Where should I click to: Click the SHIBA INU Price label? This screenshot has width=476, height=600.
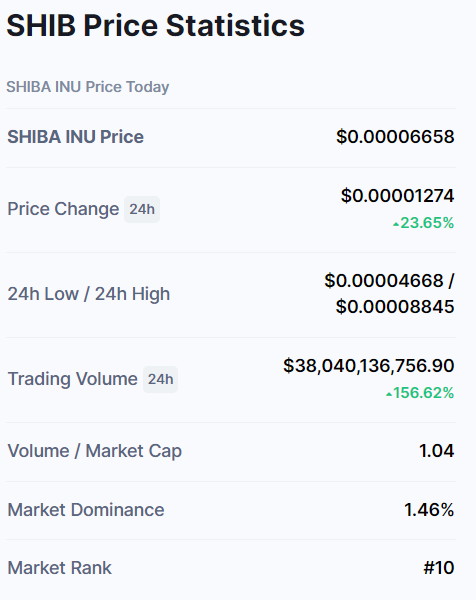(75, 137)
